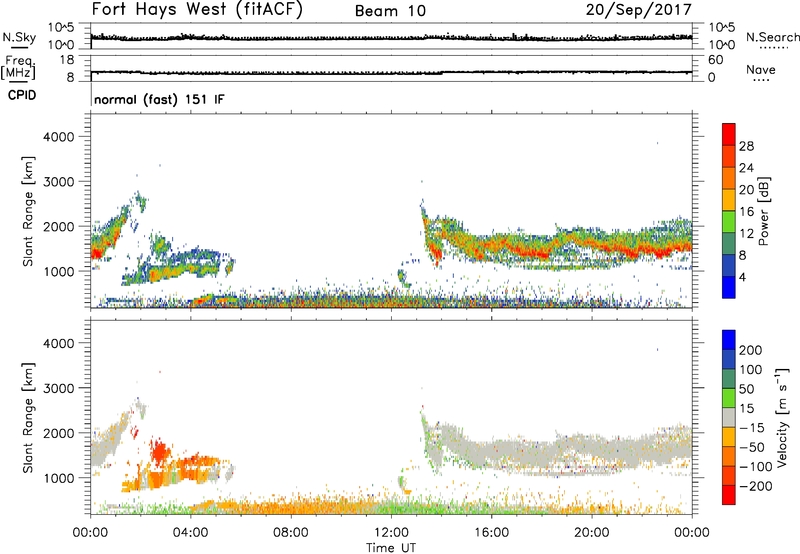Click the "12:00" time tick label
The width and height of the screenshot is (800, 554).
(391, 533)
